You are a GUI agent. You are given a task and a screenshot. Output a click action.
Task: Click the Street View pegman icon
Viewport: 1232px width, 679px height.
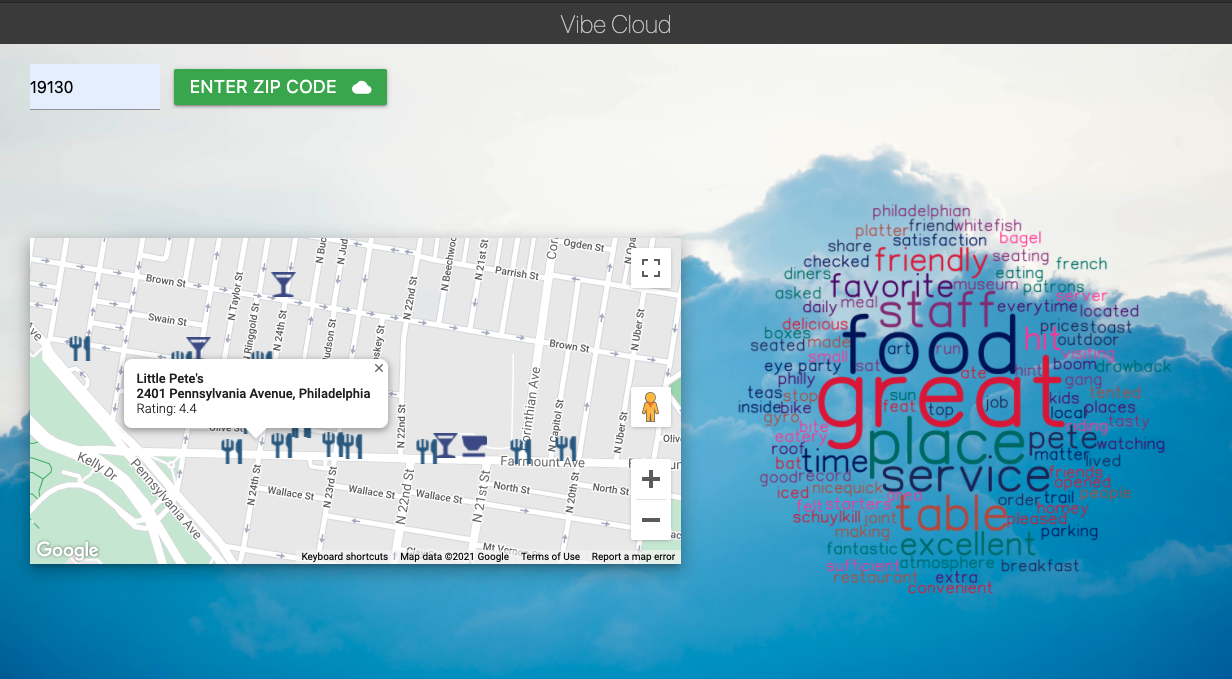point(650,407)
